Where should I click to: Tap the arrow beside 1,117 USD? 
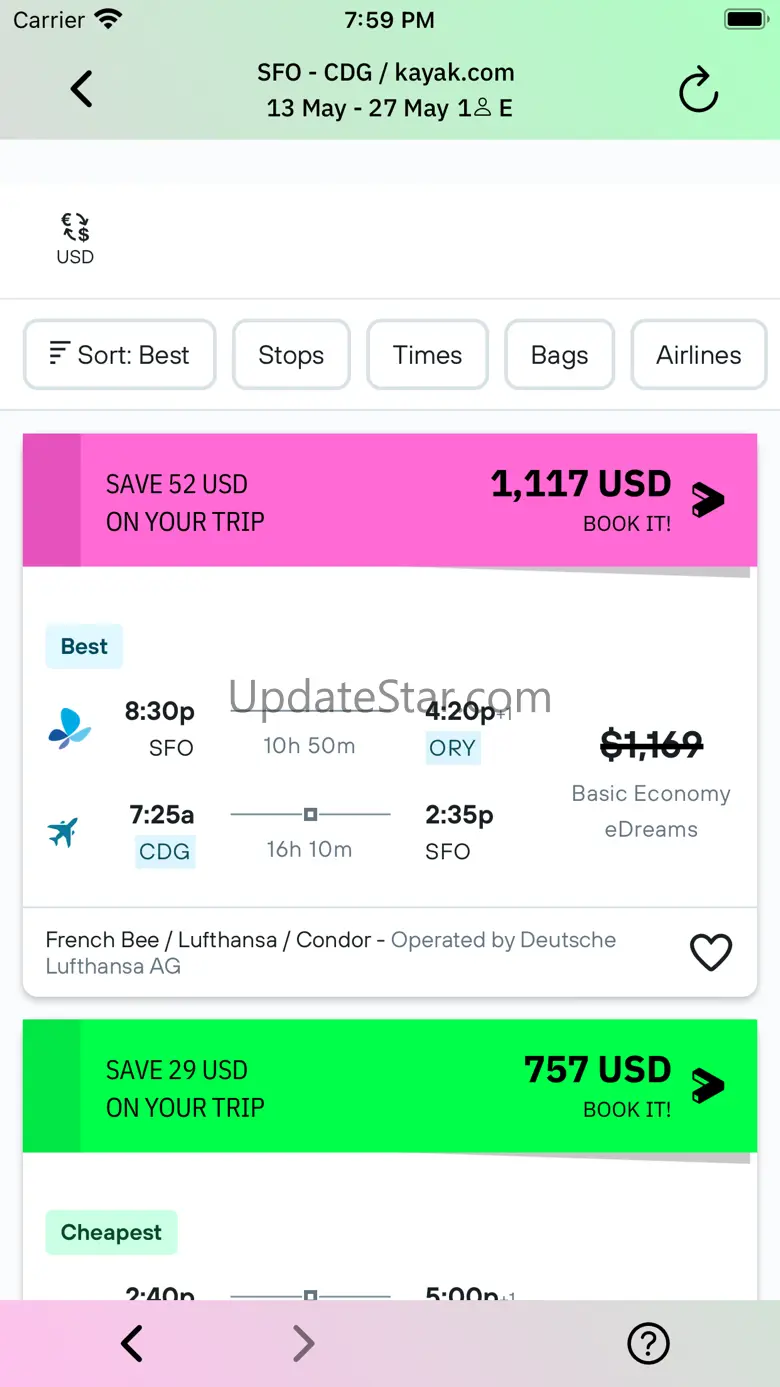click(708, 499)
